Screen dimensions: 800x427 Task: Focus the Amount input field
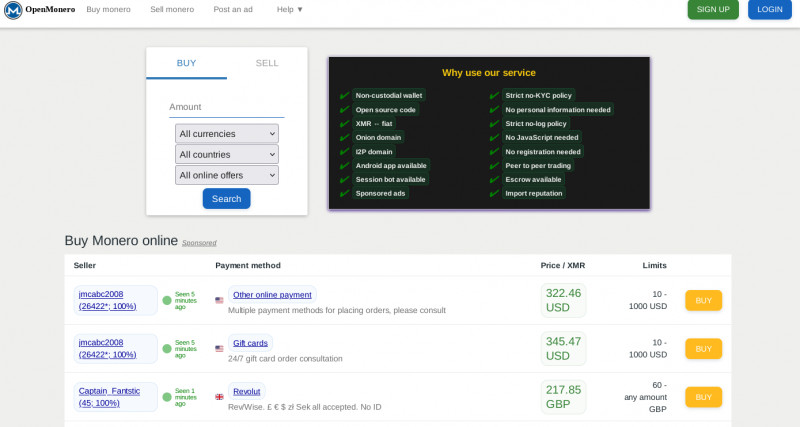pyautogui.click(x=226, y=107)
